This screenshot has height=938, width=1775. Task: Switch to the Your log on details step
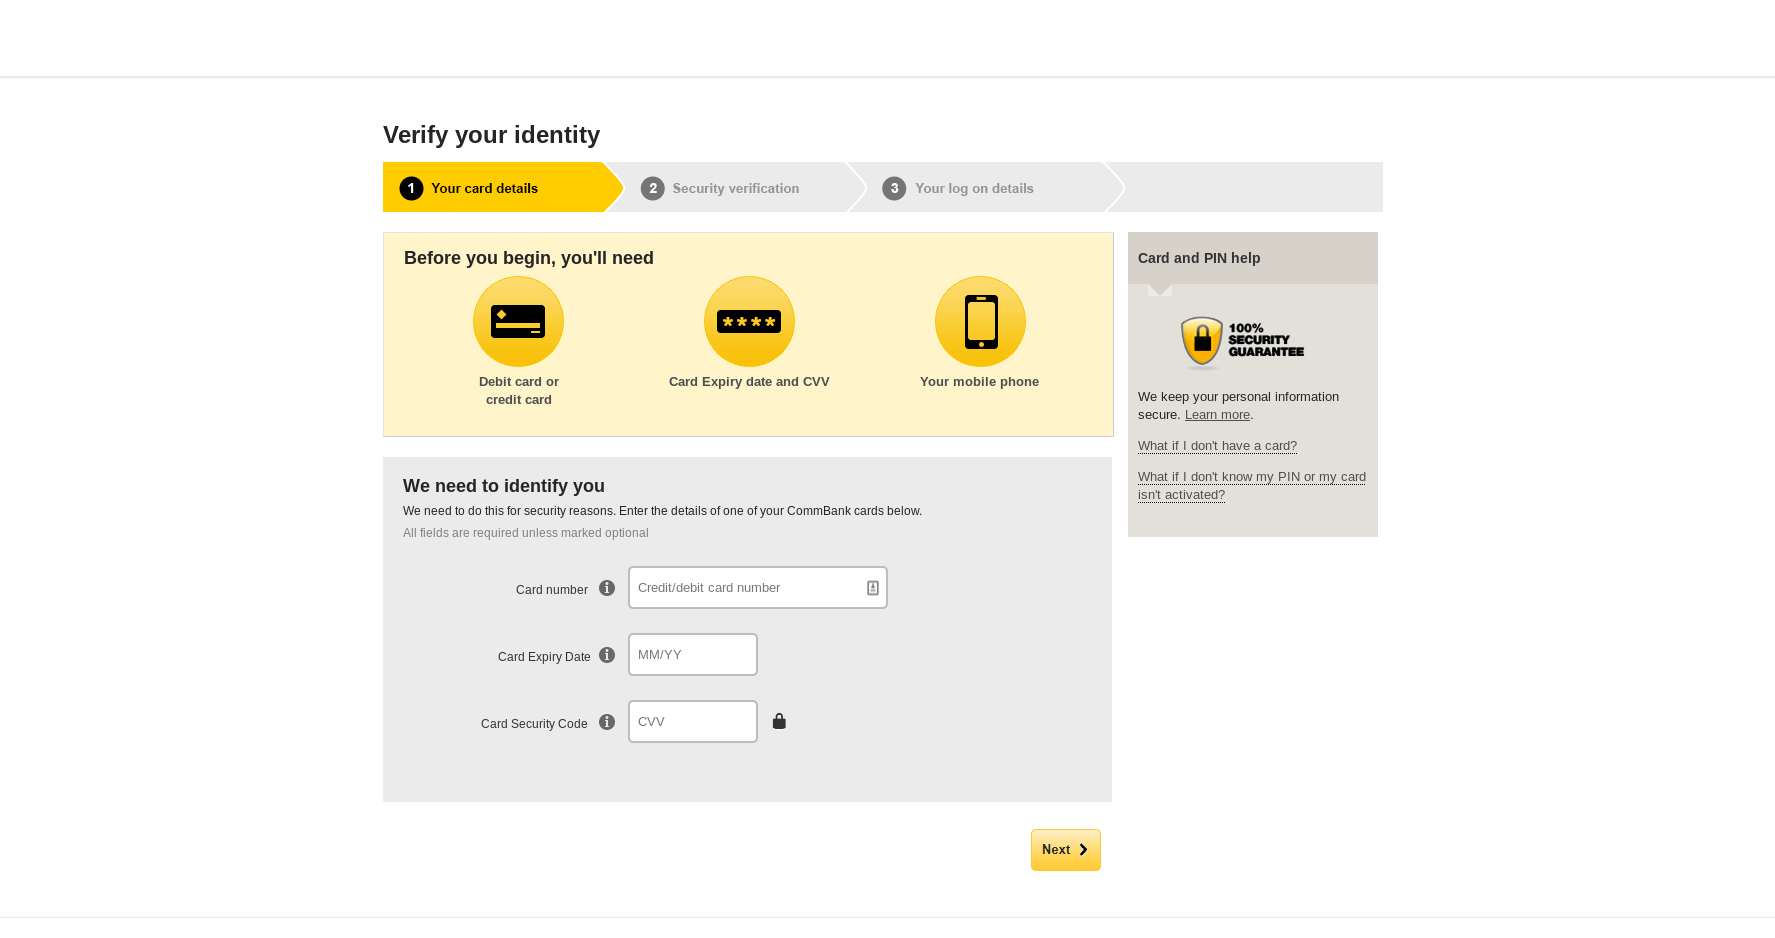[974, 188]
